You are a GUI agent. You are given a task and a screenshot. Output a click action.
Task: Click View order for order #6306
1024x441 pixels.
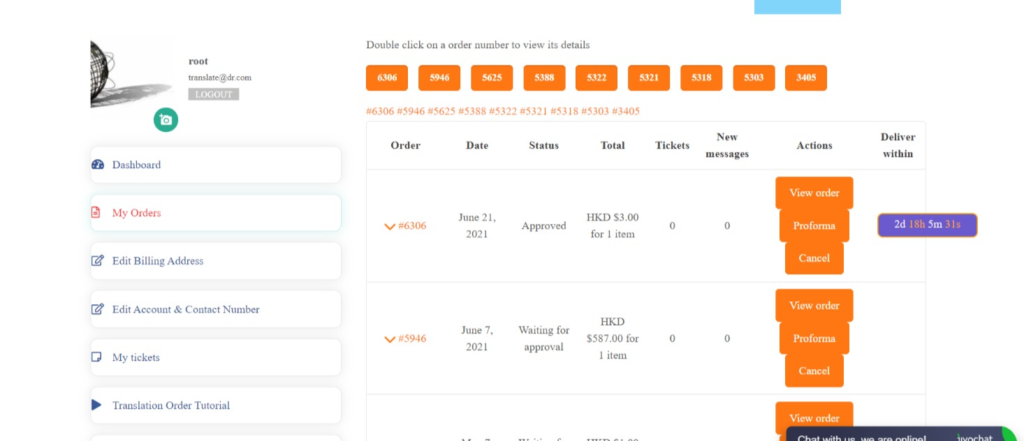pyautogui.click(x=814, y=193)
